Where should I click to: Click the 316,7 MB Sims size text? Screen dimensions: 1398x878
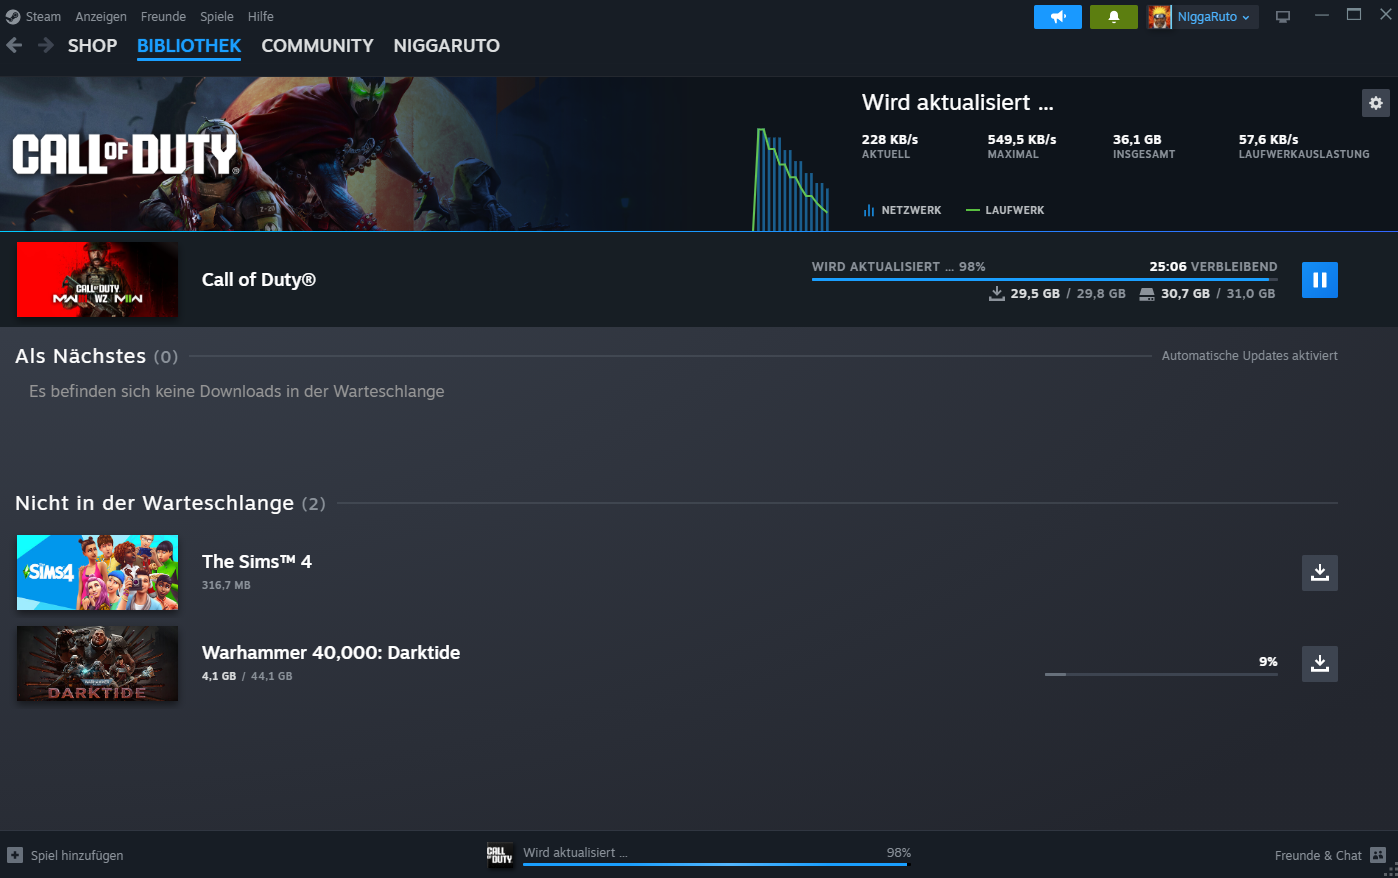point(226,585)
